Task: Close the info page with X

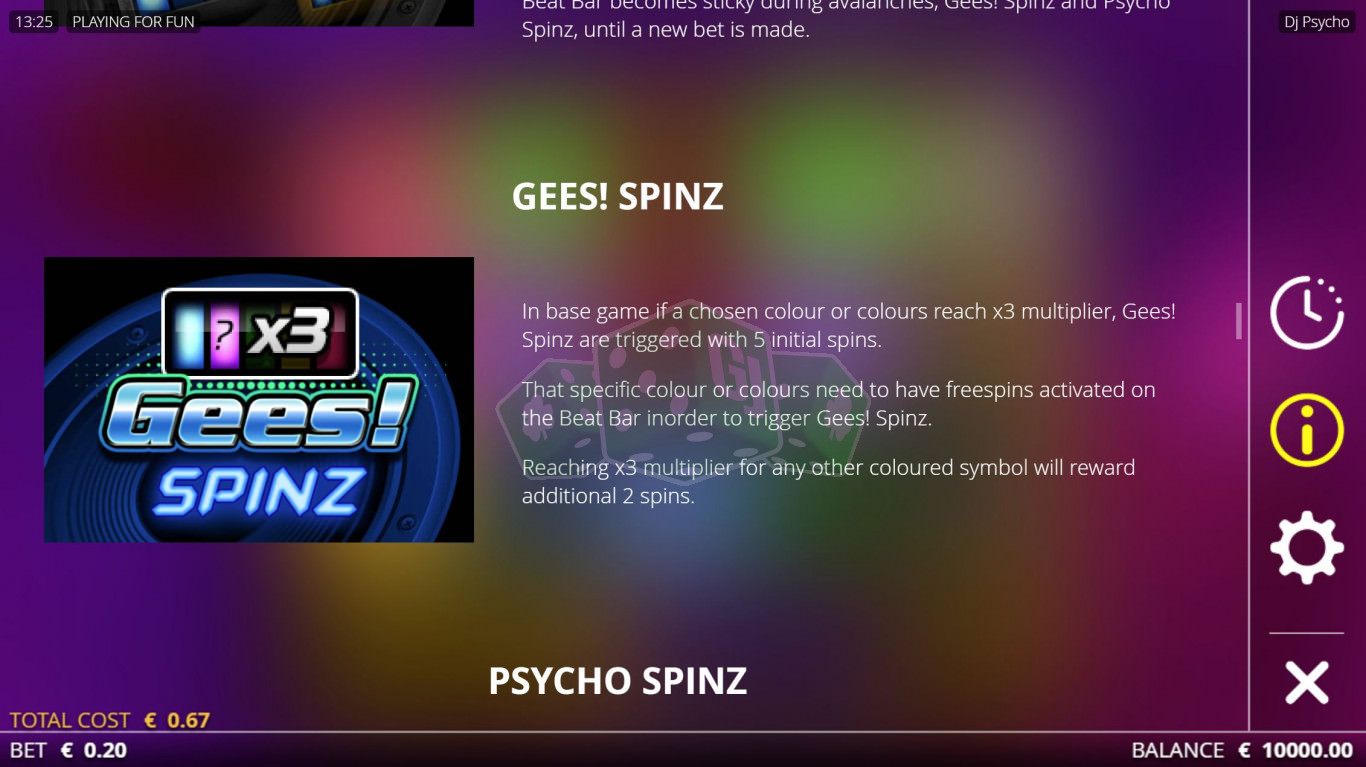Action: (x=1307, y=683)
